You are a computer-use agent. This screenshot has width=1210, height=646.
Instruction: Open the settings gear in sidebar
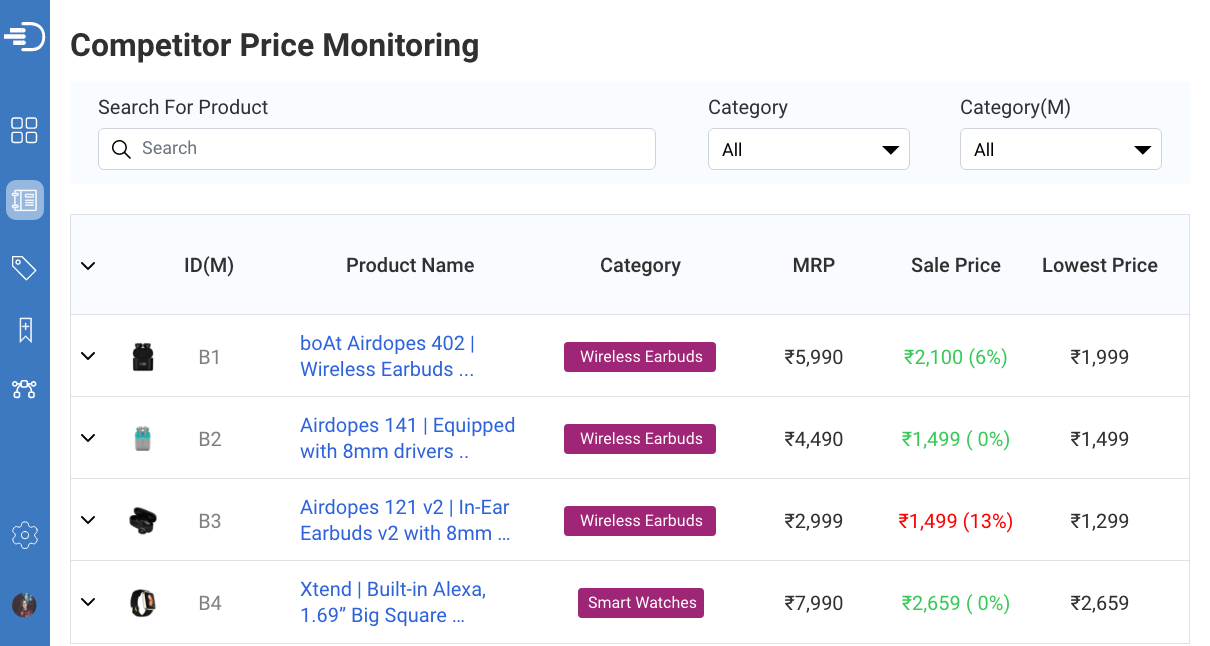[x=24, y=535]
